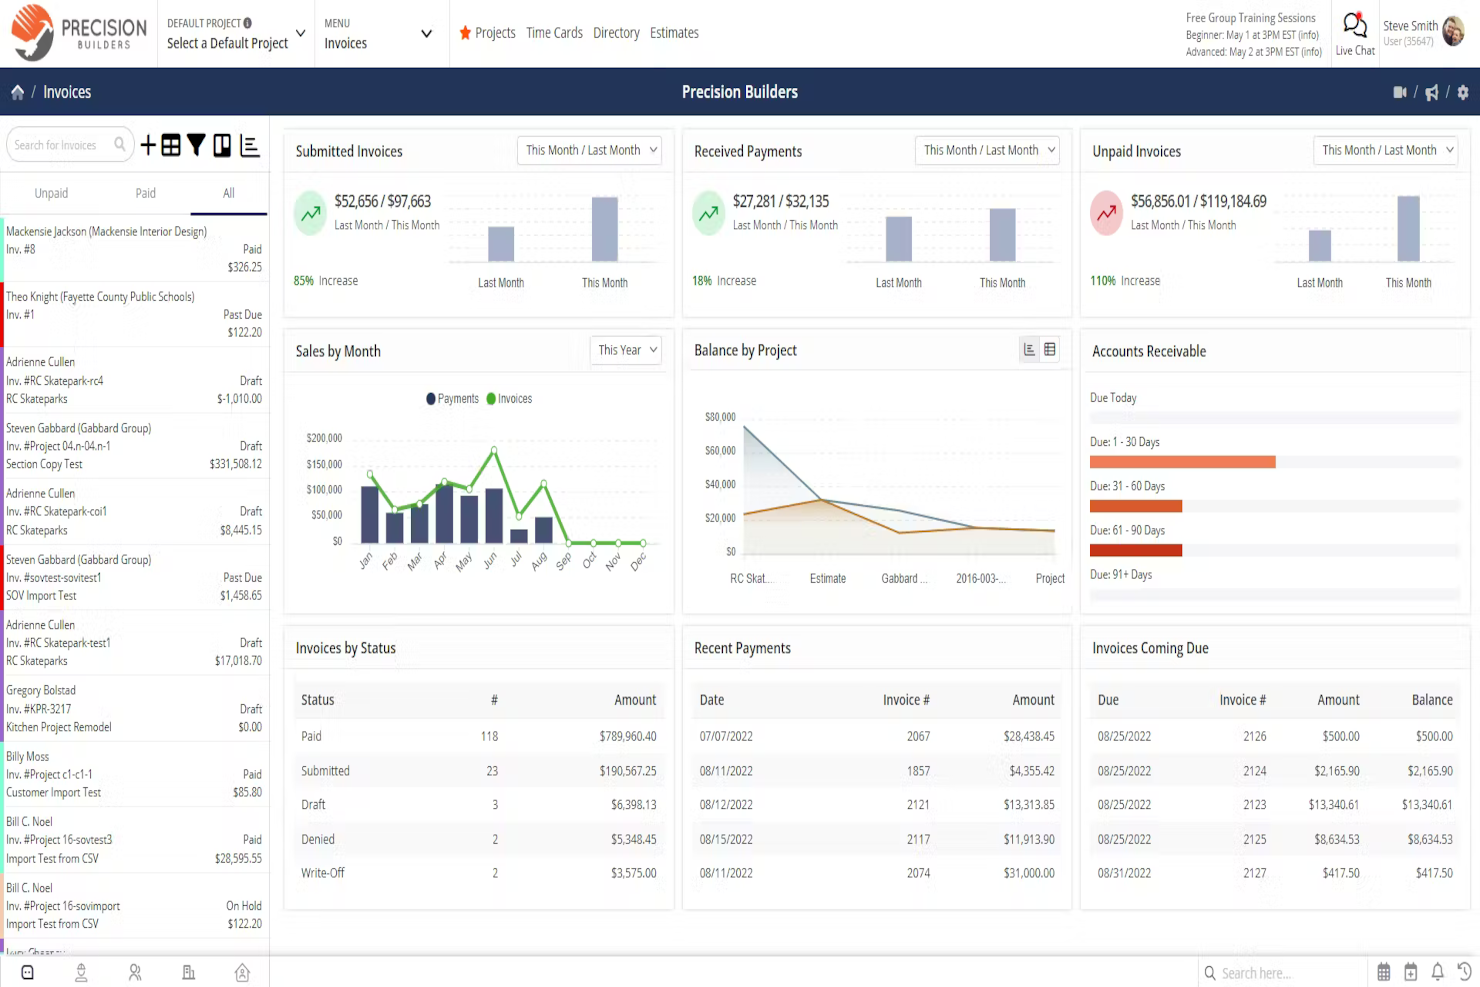Click the magnifier in invoice search box
The height and width of the screenshot is (987, 1480).
click(x=120, y=145)
